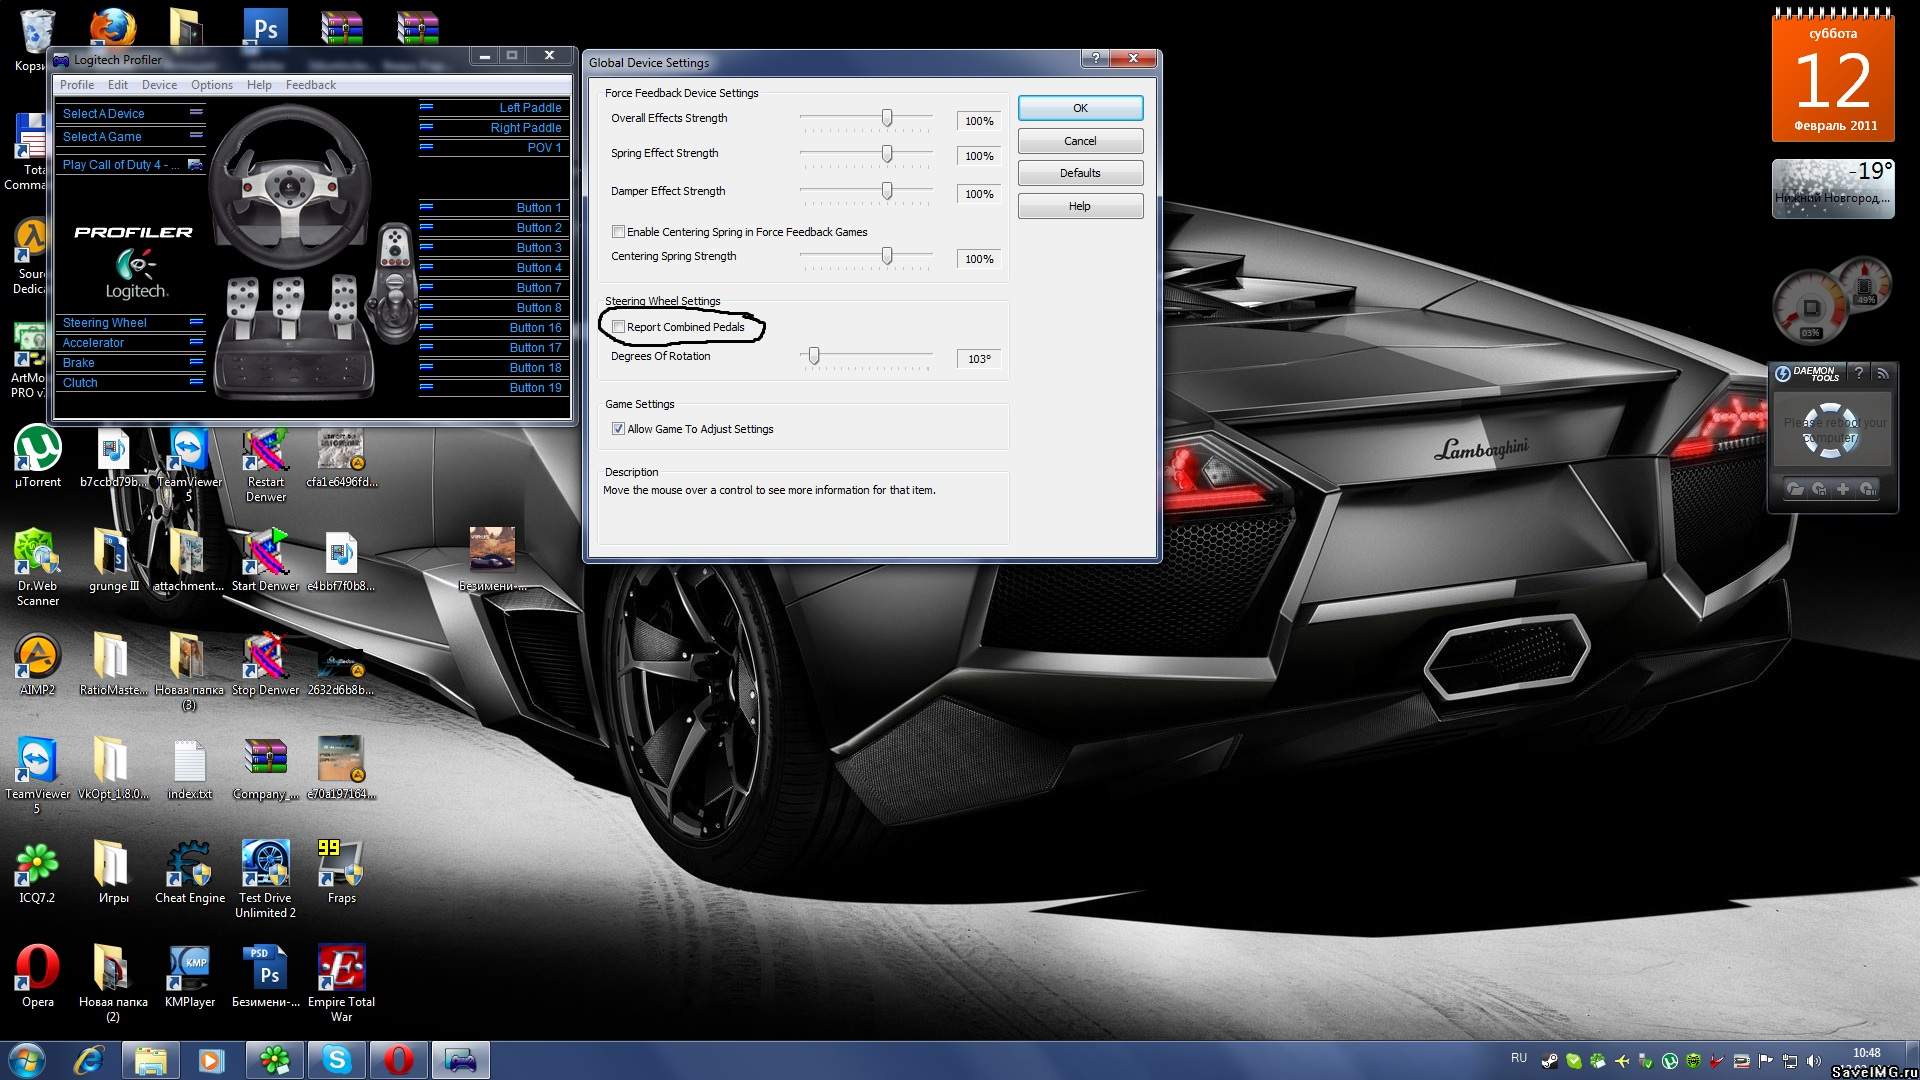Click the Centering Spring Strength slider handle

coord(887,256)
